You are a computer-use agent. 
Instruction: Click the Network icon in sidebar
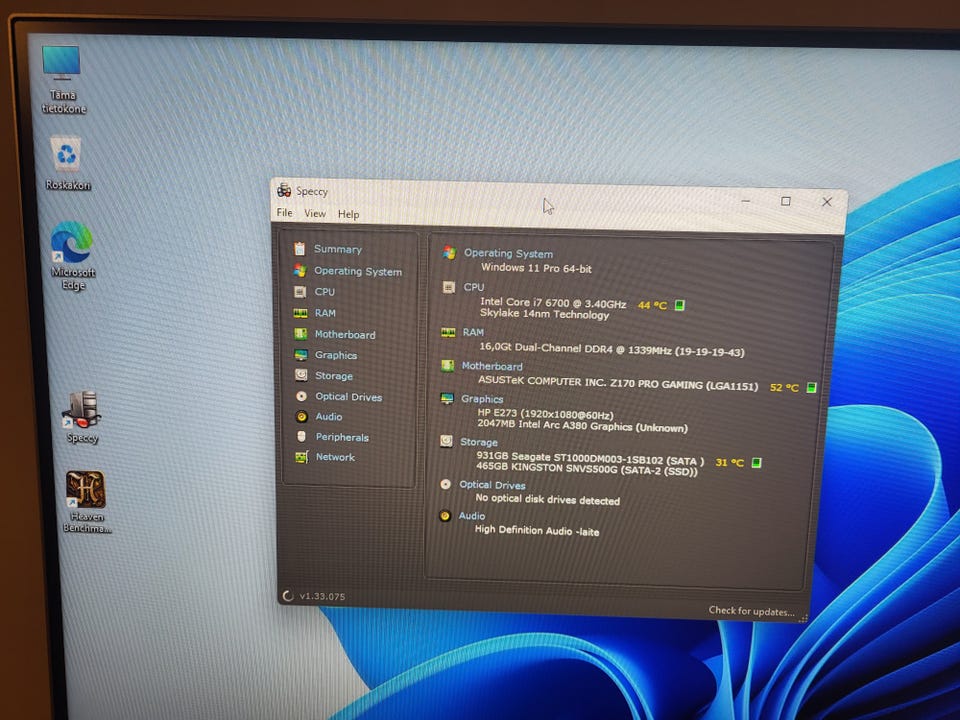[301, 457]
